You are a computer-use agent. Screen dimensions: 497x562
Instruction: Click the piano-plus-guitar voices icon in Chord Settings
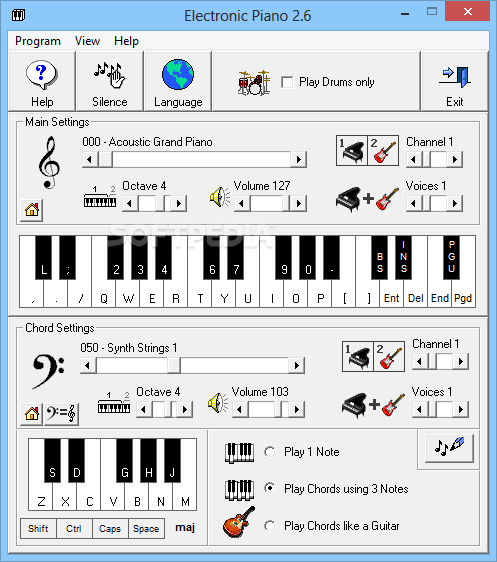click(x=373, y=405)
